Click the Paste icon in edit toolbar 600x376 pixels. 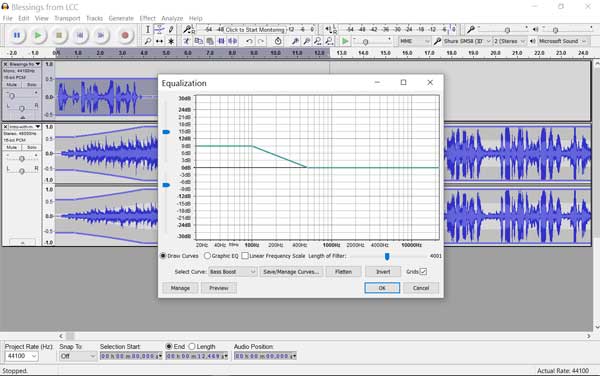tap(210, 41)
